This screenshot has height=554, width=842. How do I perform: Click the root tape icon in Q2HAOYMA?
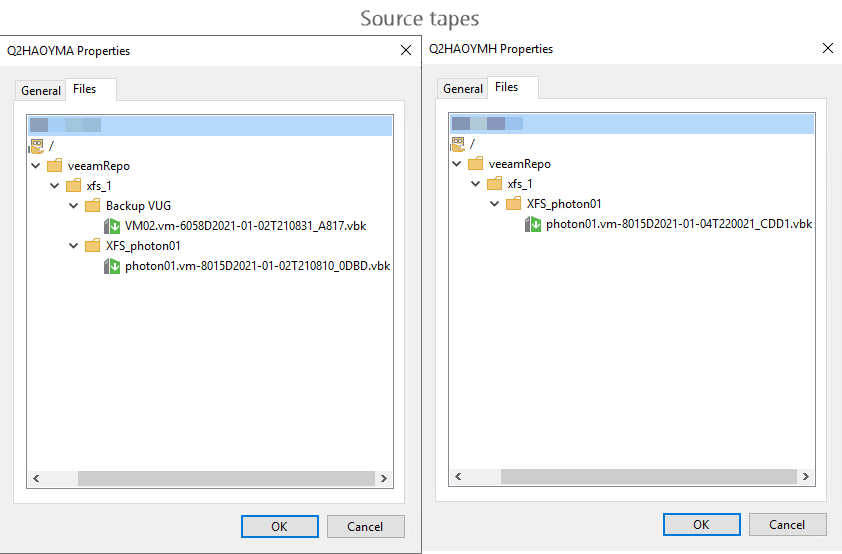[37, 145]
